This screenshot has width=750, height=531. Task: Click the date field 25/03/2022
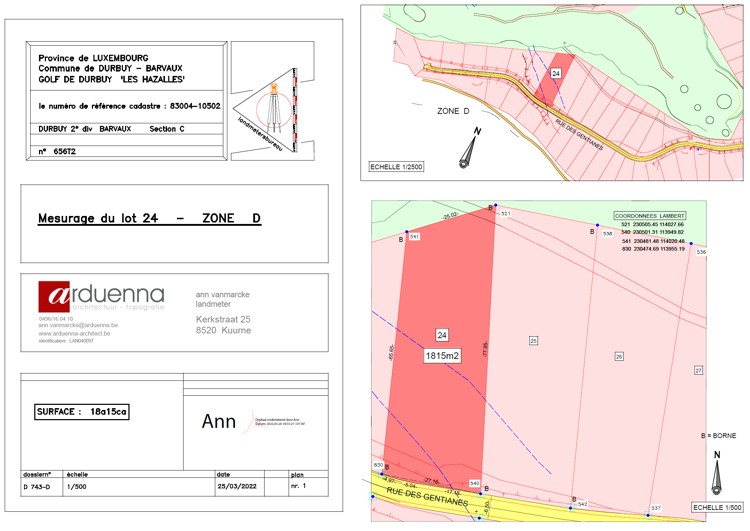point(237,487)
